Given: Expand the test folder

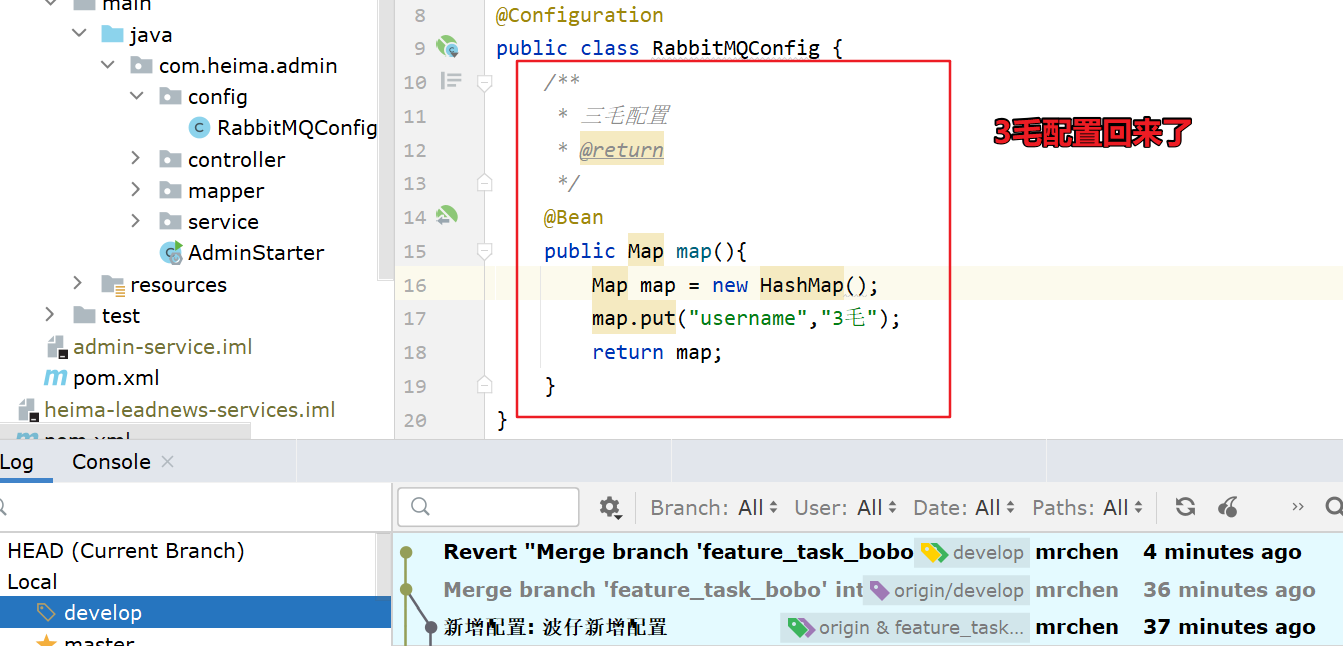Looking at the screenshot, I should click(x=50, y=315).
